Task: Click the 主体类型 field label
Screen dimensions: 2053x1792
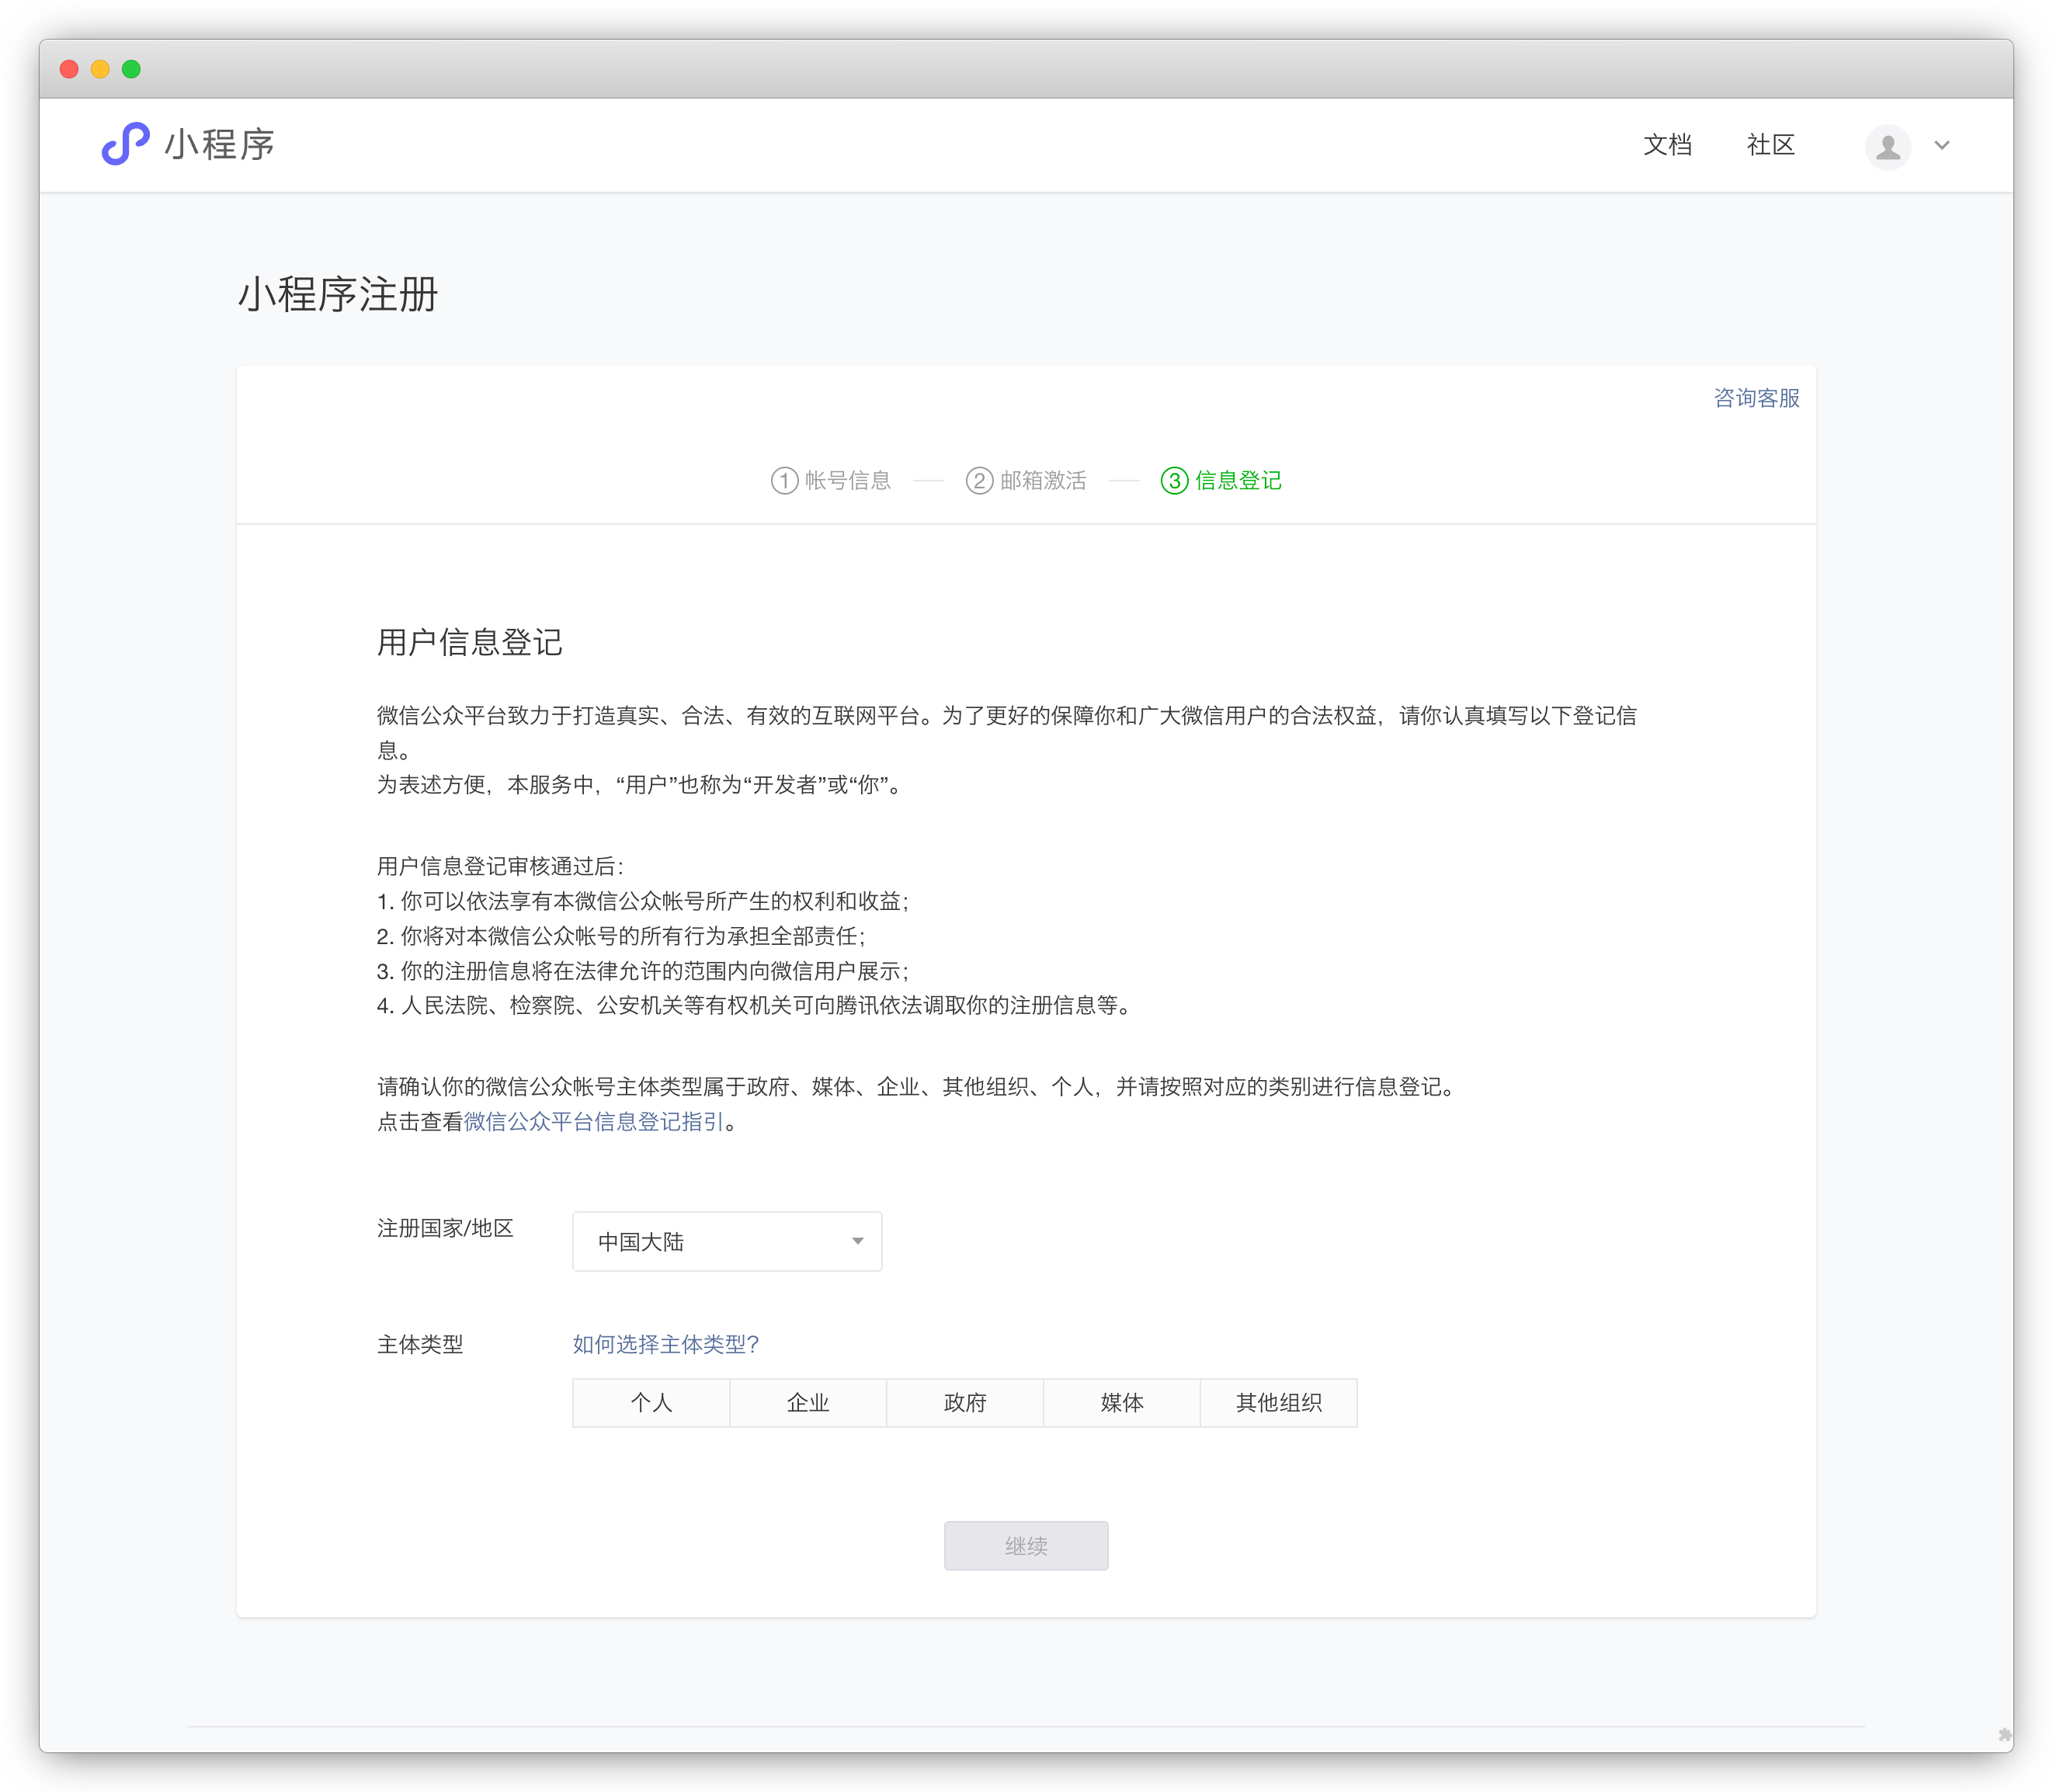Action: 420,1345
